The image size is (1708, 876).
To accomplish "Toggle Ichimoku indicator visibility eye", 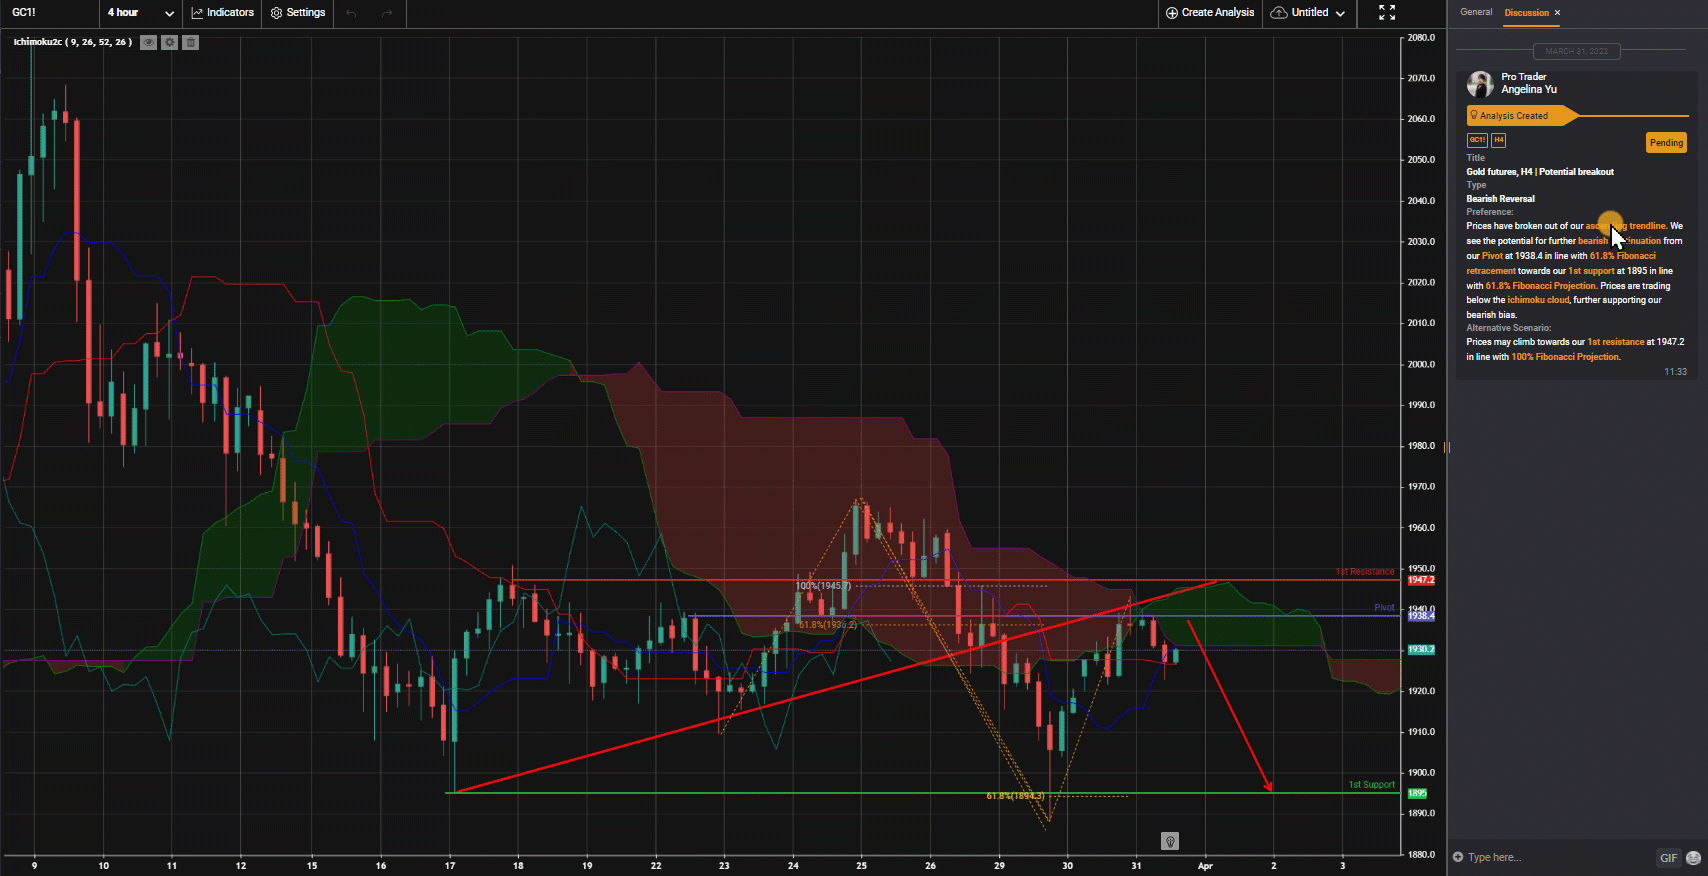I will (x=148, y=42).
